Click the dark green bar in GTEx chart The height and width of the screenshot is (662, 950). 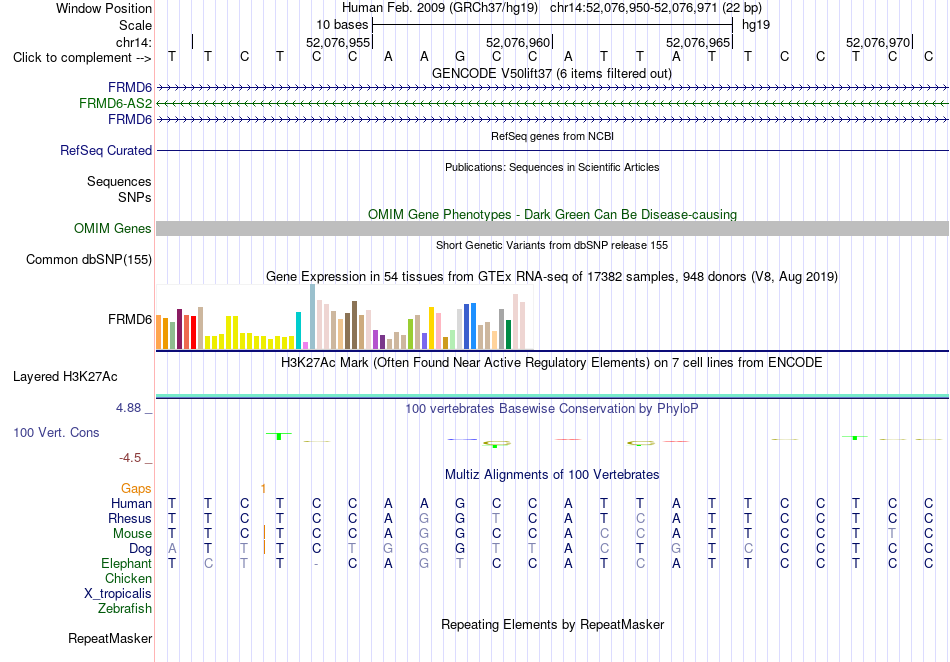tap(509, 334)
